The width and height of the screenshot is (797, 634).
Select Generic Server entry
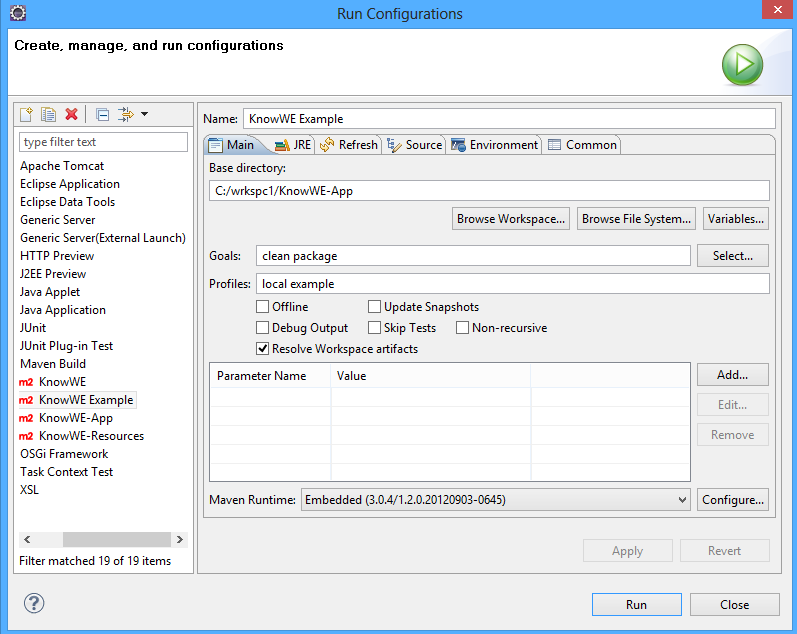pos(58,220)
